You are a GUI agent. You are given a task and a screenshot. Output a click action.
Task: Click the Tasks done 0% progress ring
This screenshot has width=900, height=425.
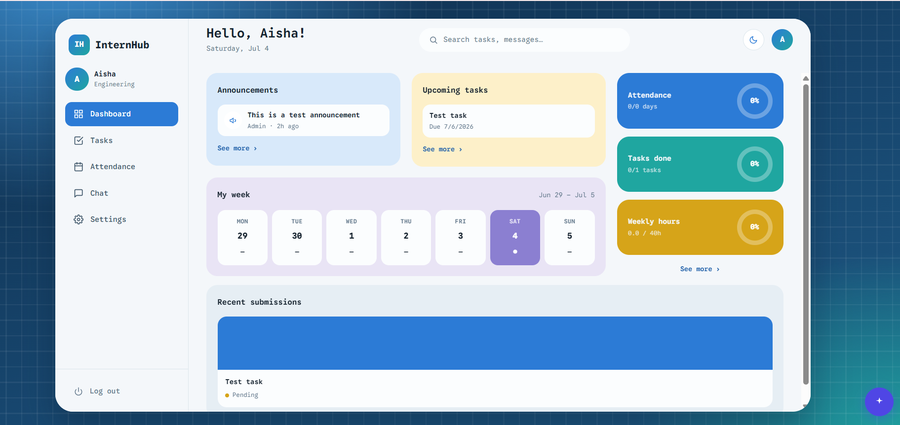(754, 164)
